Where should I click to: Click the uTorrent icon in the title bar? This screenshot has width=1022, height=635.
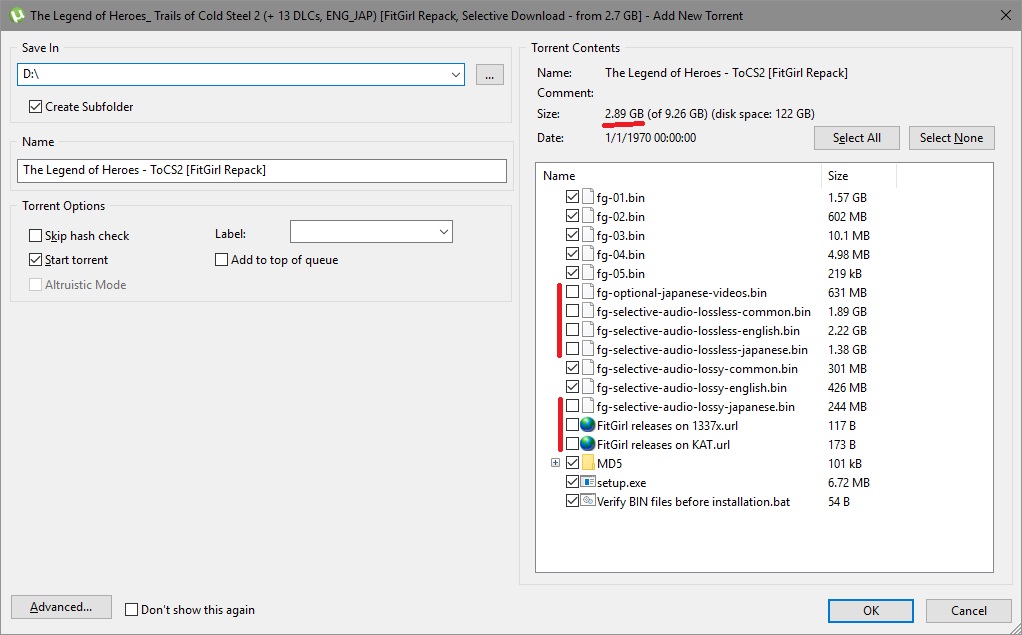click(x=15, y=15)
